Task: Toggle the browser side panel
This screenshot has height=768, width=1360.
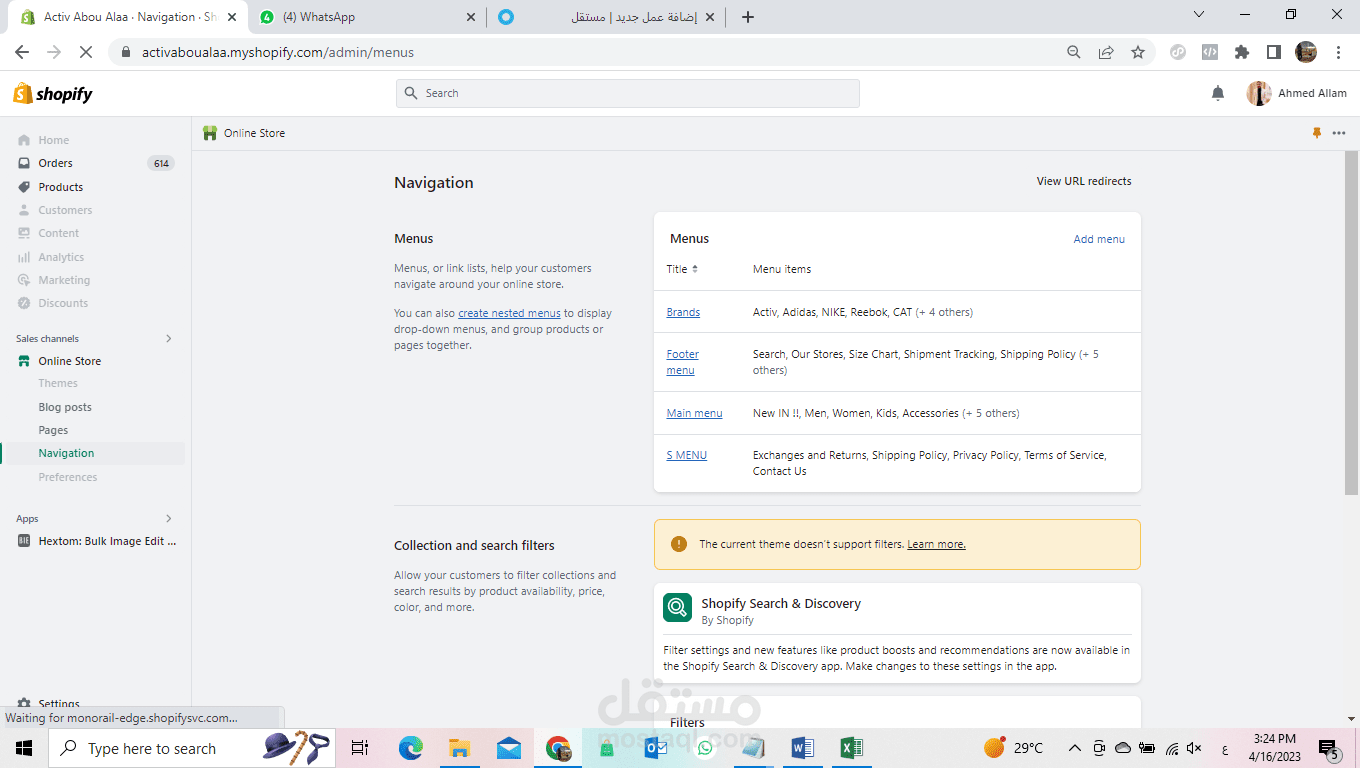Action: coord(1274,52)
